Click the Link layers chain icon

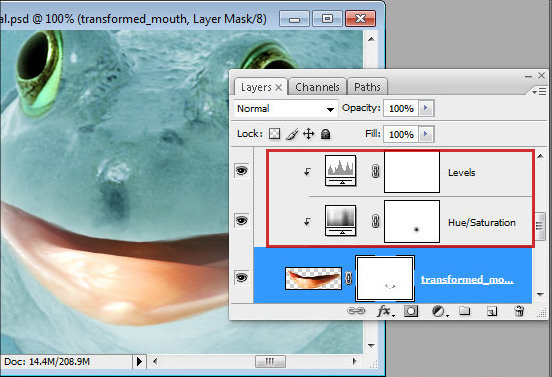[356, 311]
